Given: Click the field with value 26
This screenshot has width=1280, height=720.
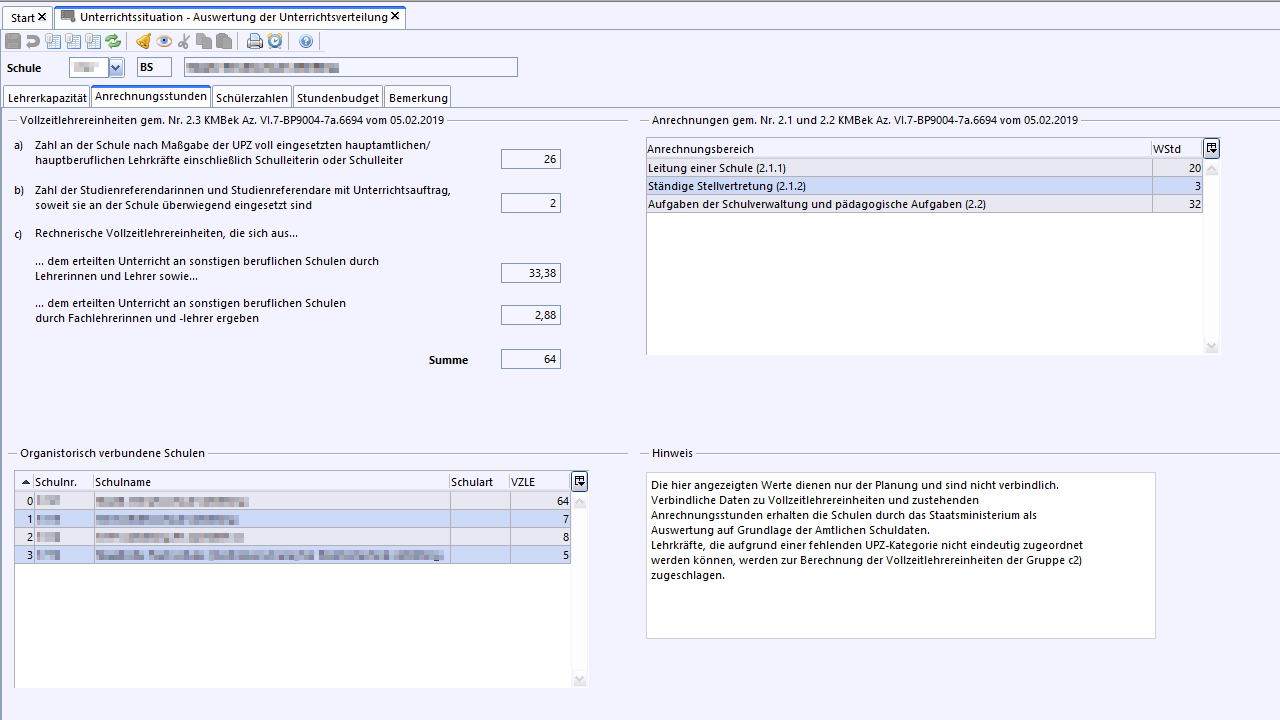Looking at the screenshot, I should tap(531, 159).
